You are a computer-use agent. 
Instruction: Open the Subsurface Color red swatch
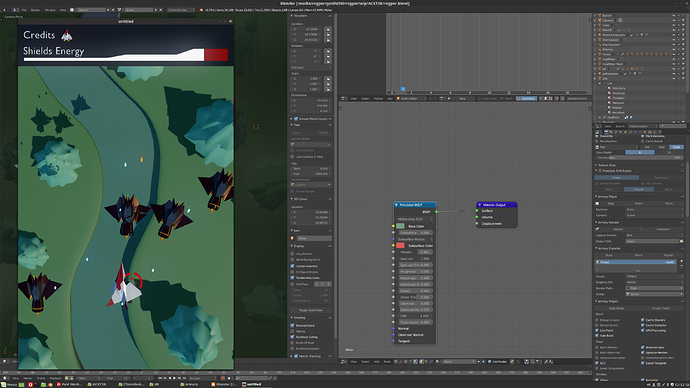[400, 245]
